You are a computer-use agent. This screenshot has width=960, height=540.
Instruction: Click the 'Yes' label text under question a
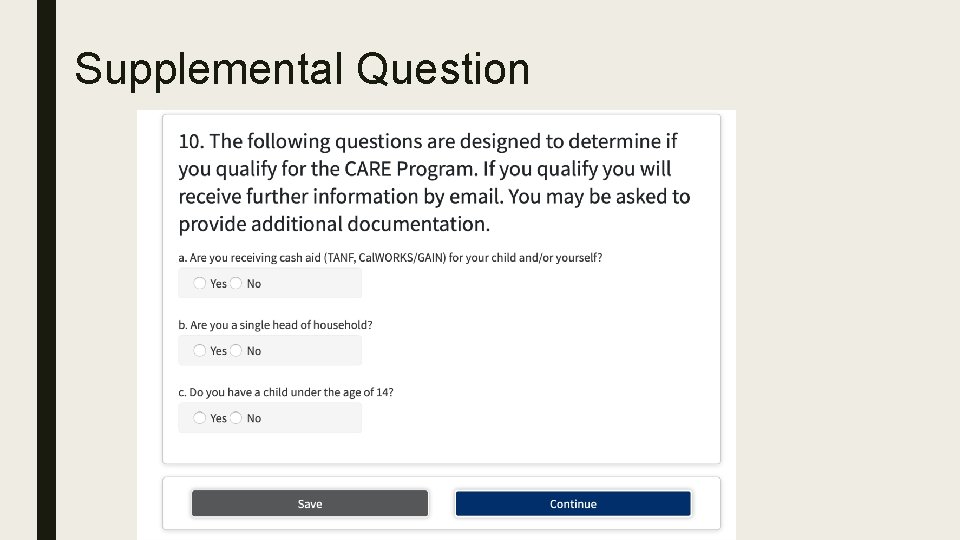[x=219, y=284]
